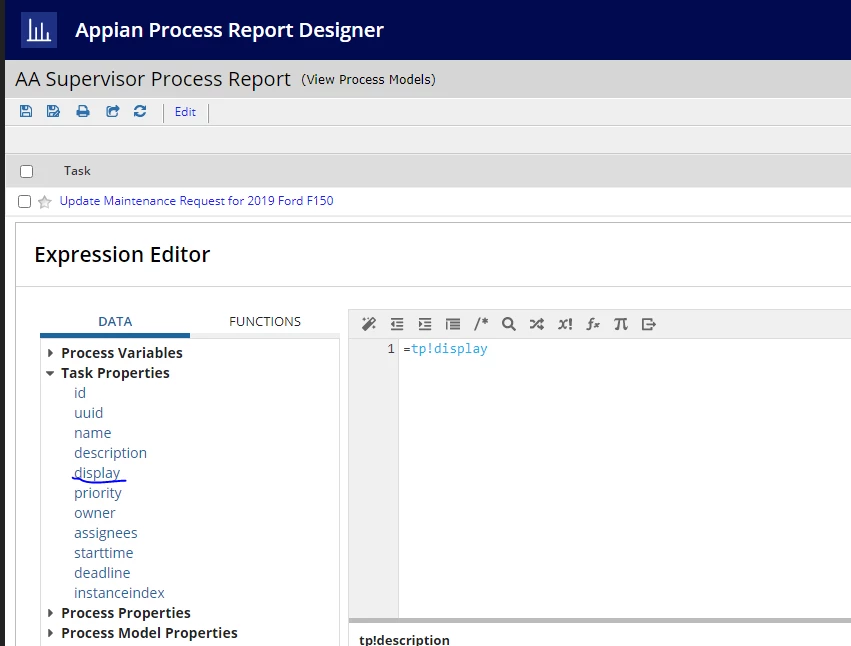Toggle the select-all checkbox beside Task header

[26, 172]
